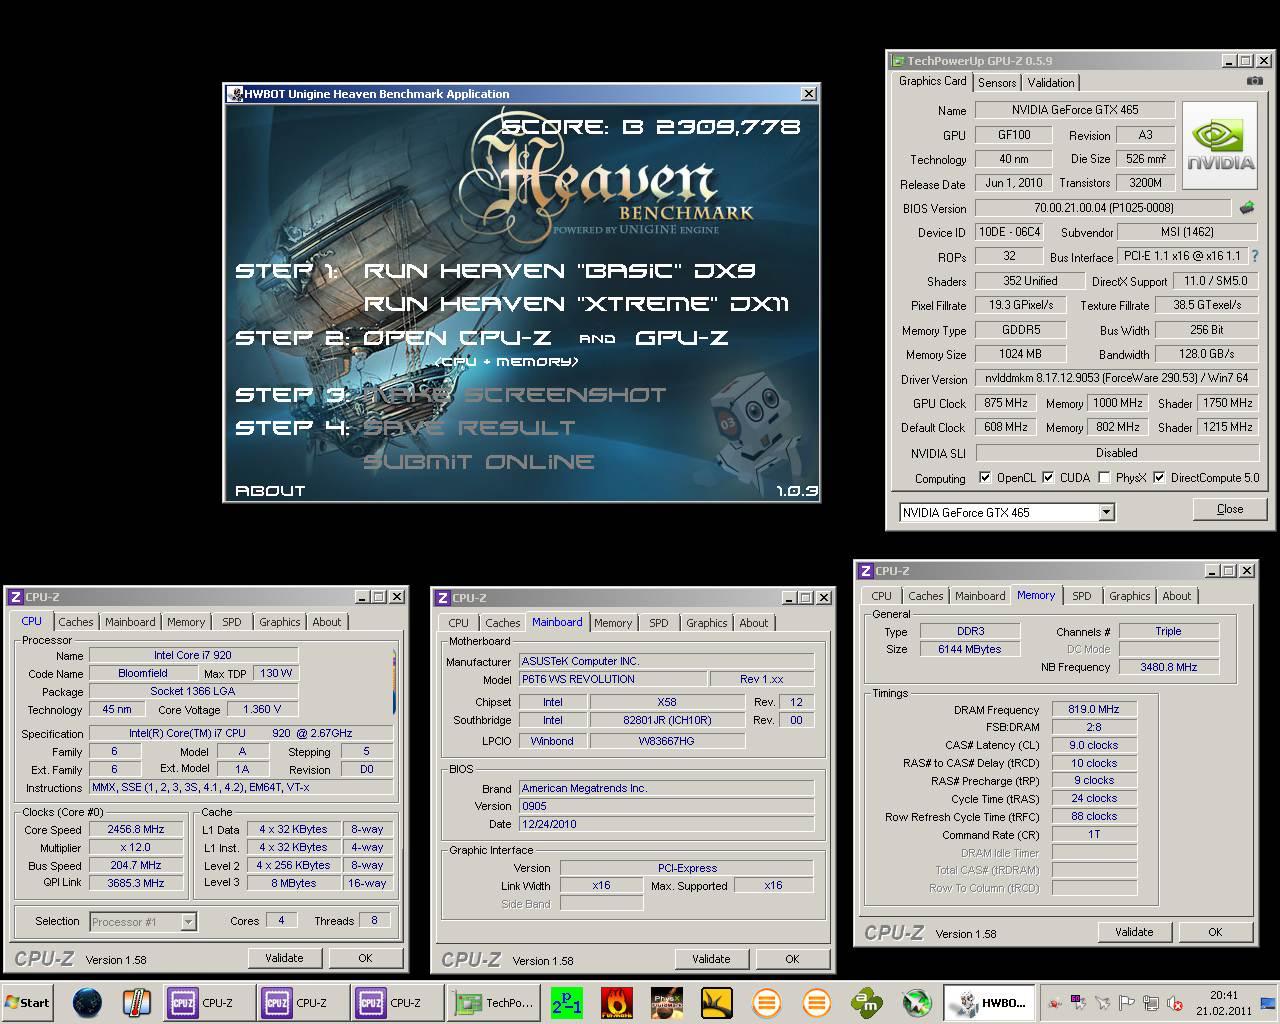Click the Core Speed value 2456.8 MHz
The width and height of the screenshot is (1280, 1024).
coord(136,829)
